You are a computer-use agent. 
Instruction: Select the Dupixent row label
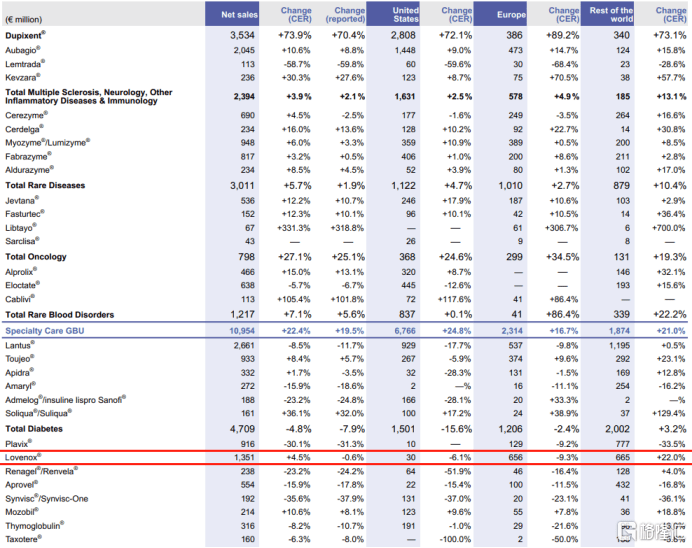pyautogui.click(x=28, y=35)
